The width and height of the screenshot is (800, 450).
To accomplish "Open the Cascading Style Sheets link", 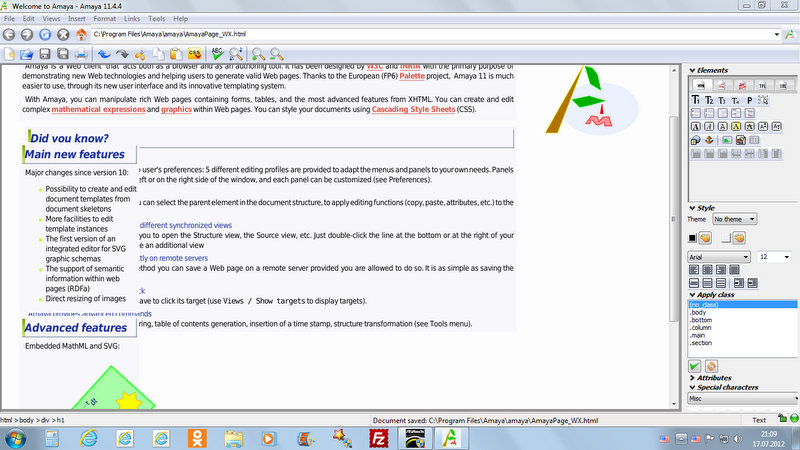I will (x=413, y=109).
